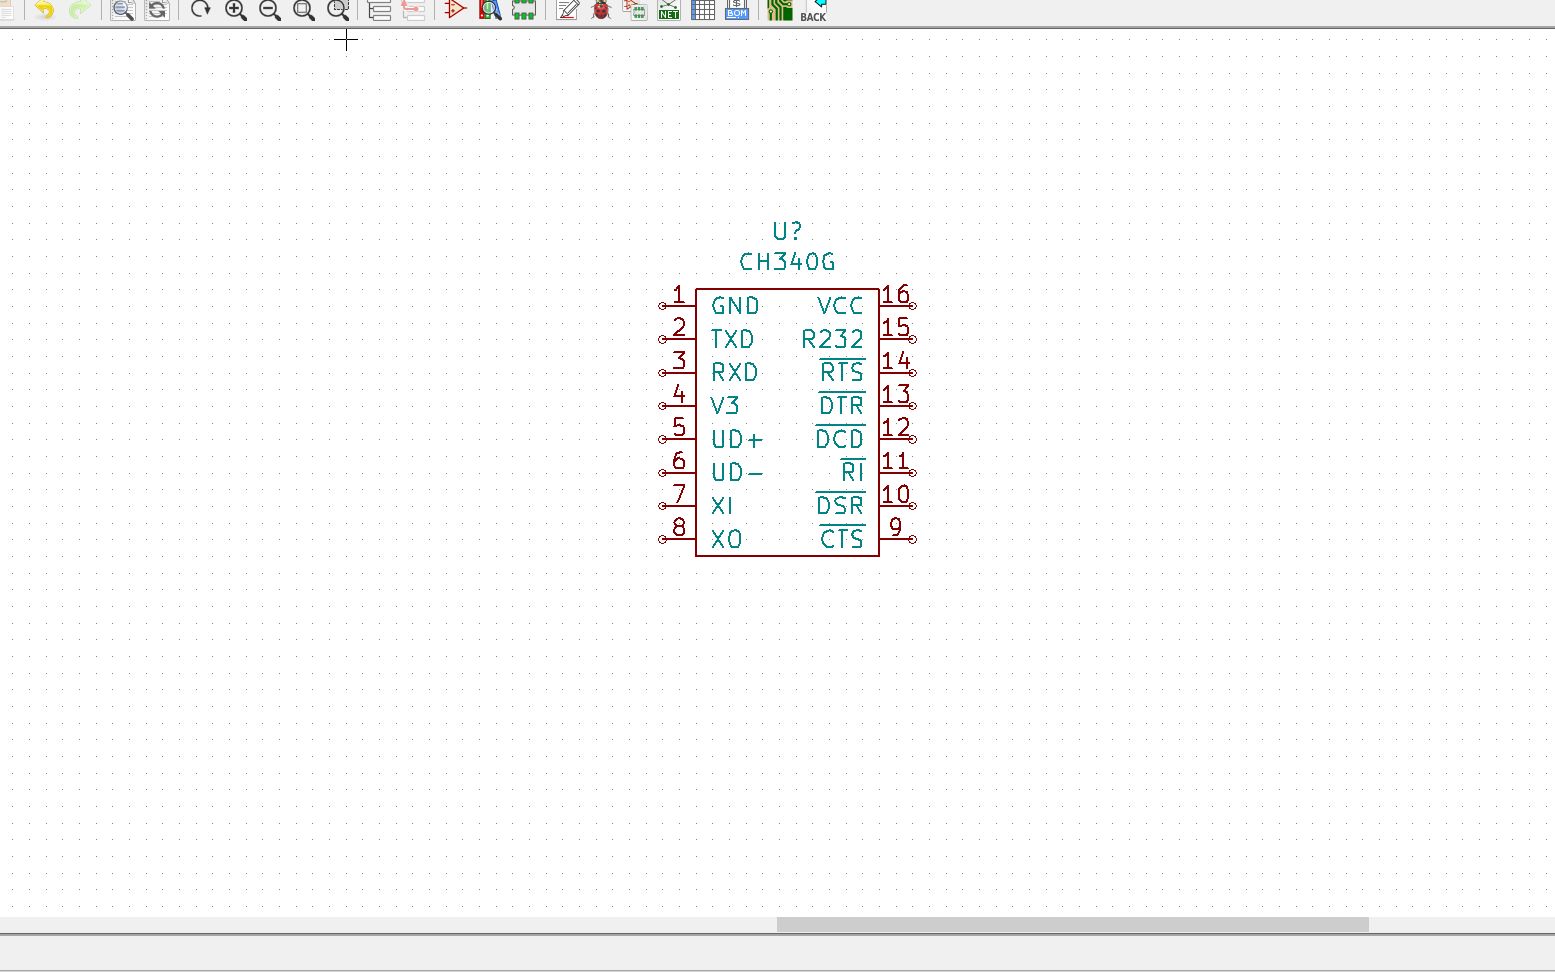Viewport: 1555px width, 972px height.
Task: Click the UD+ pin label
Action: pos(737,439)
